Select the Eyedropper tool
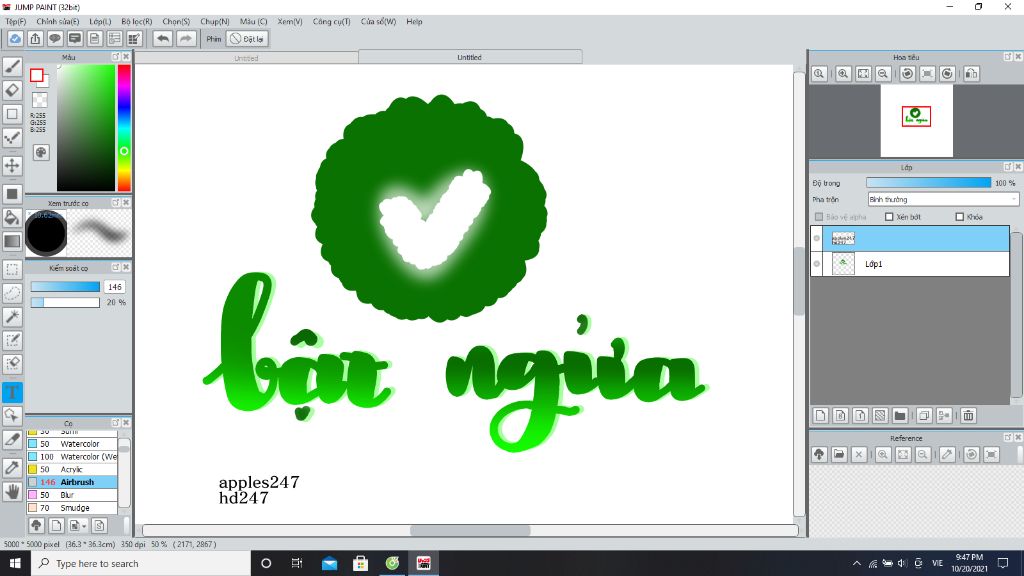The image size is (1024, 576). tap(12, 468)
